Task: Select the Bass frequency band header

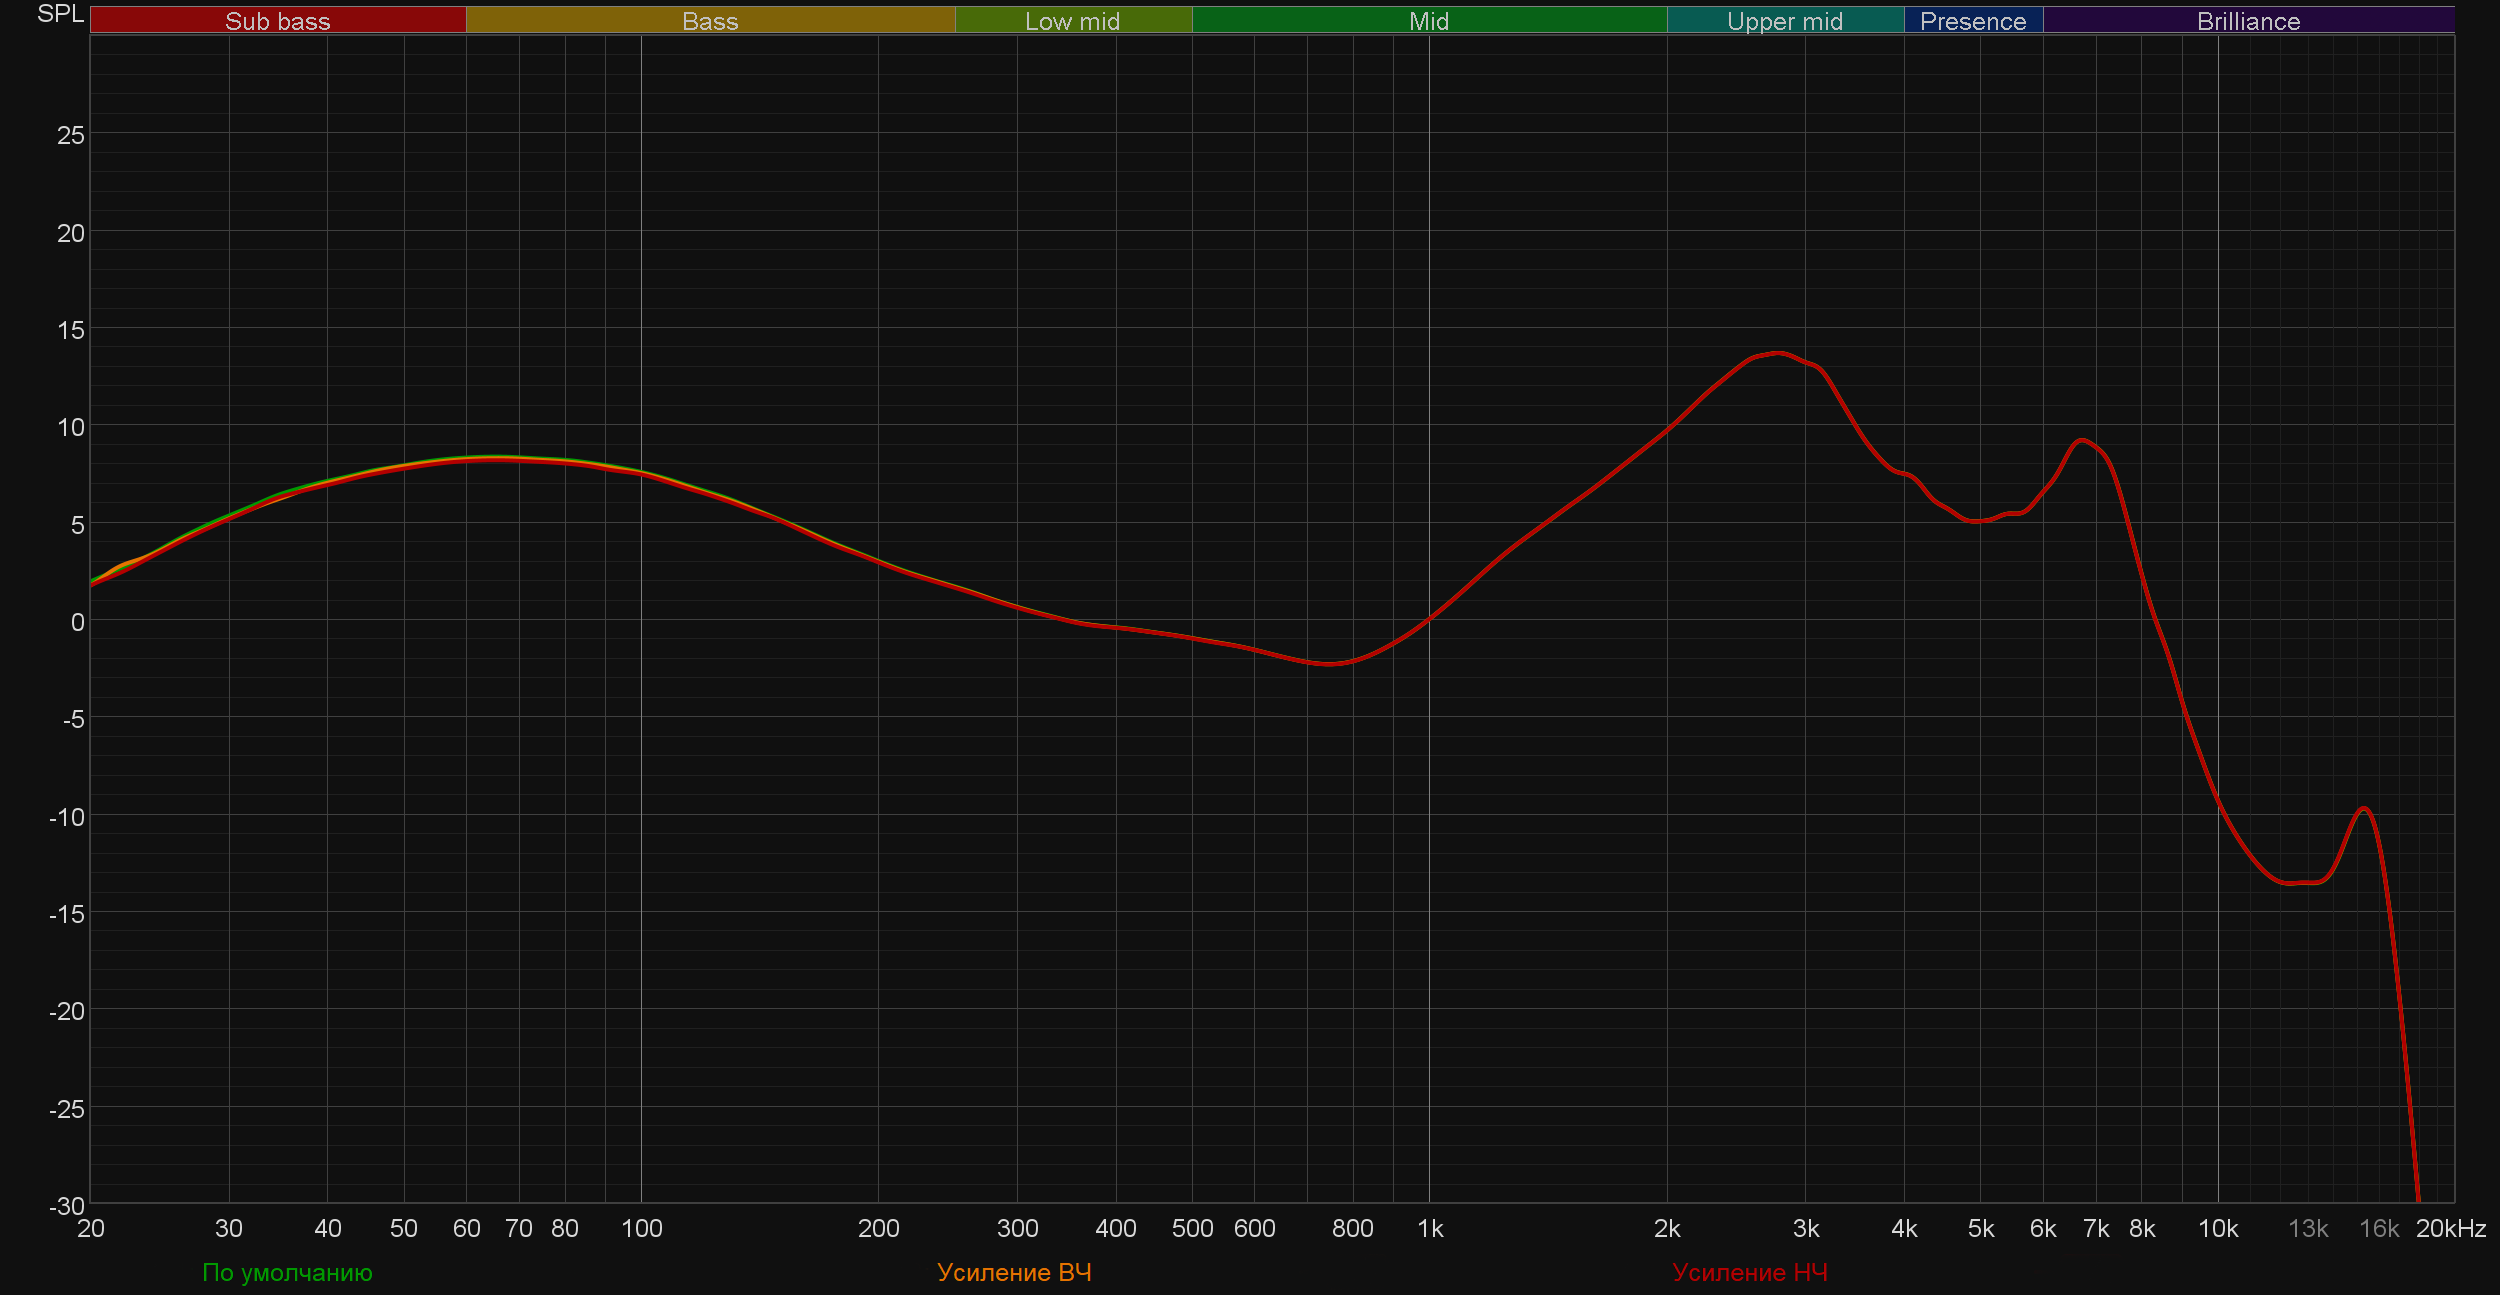Action: [x=710, y=21]
